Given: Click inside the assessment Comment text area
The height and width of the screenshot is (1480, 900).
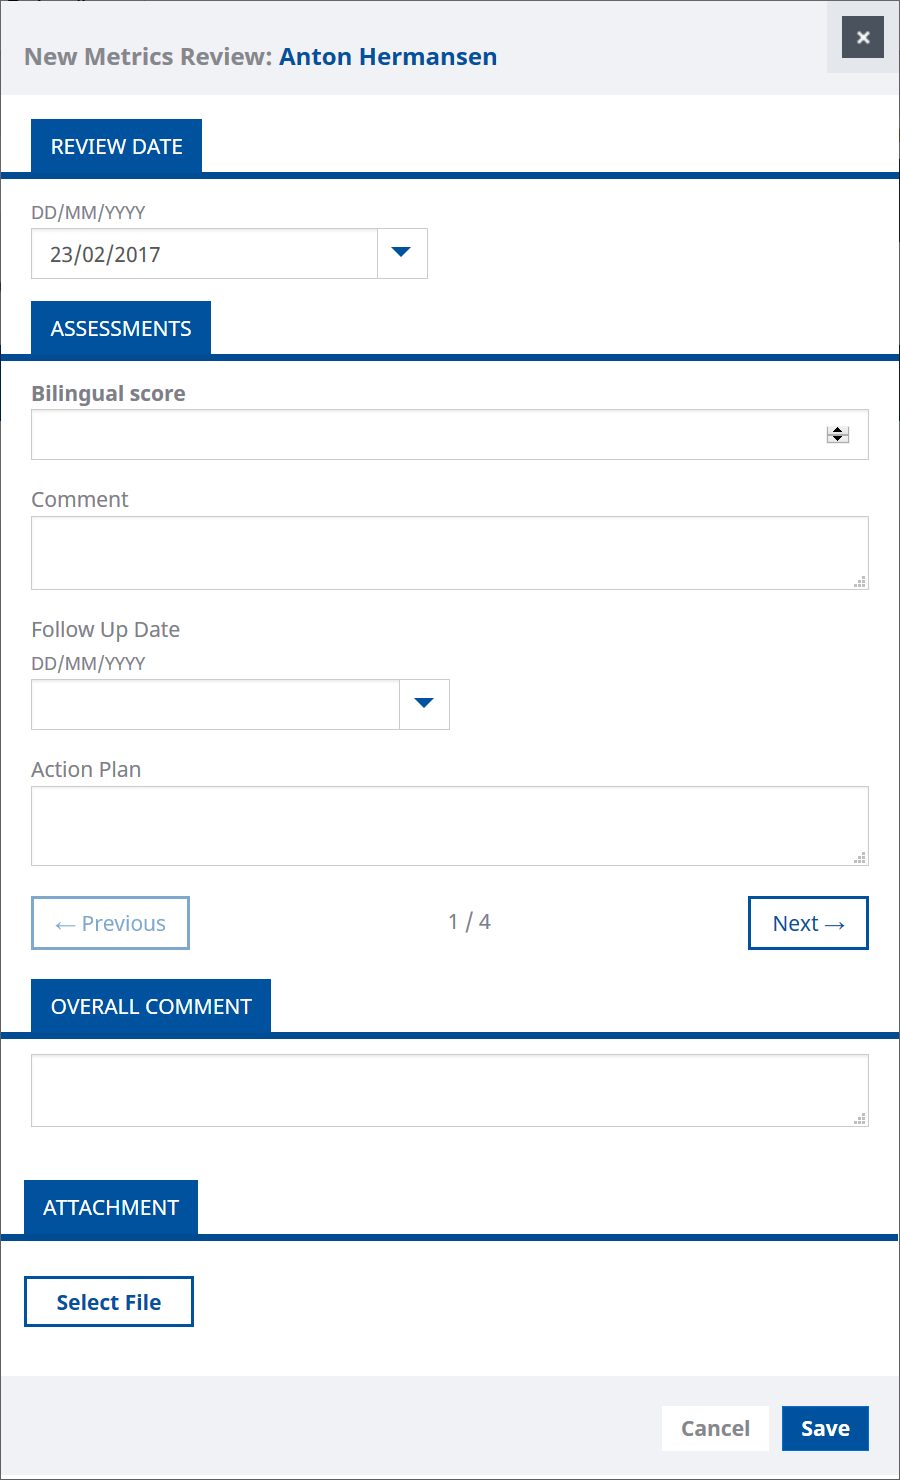Looking at the screenshot, I should click(x=449, y=553).
